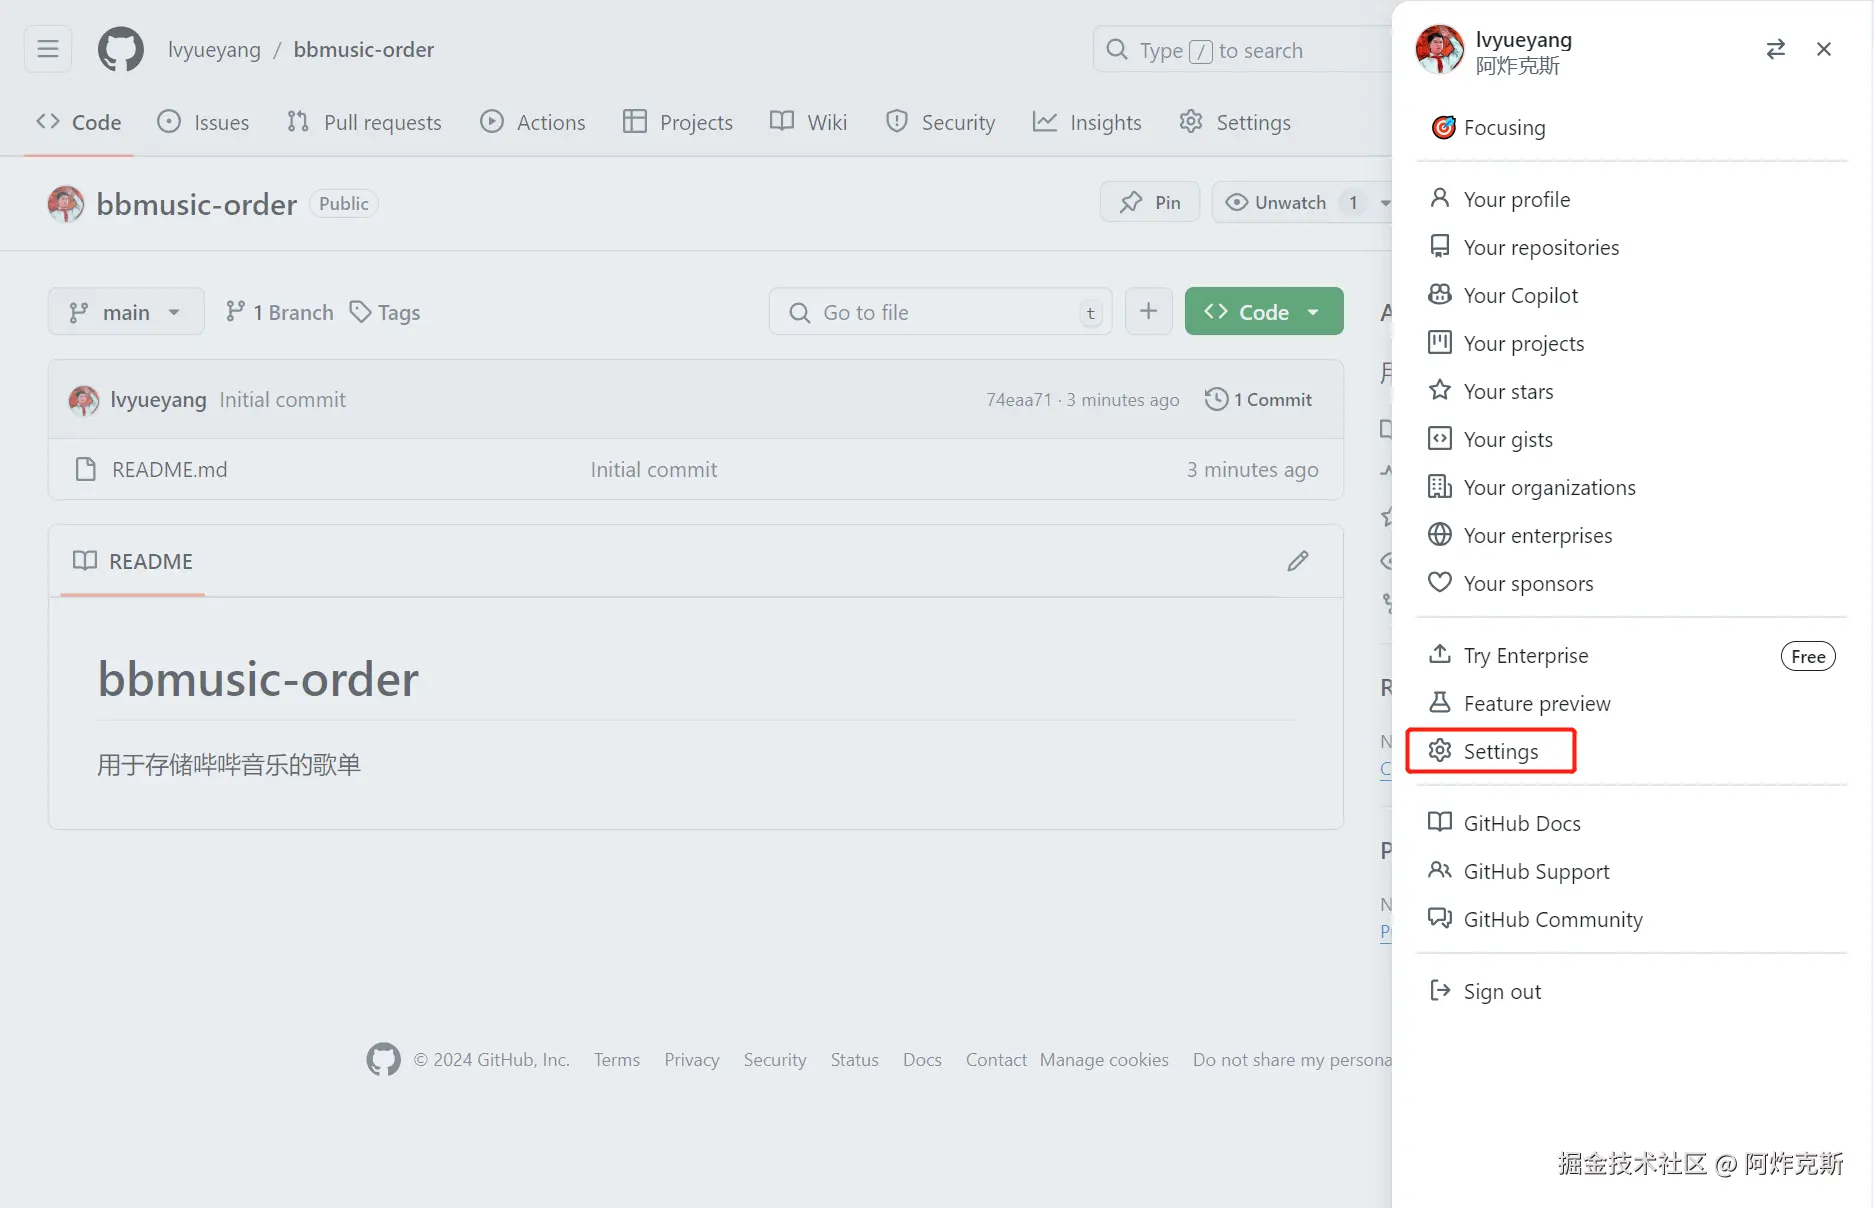Click lvyueyang owner breadcrumb link
Screen dimensions: 1874x1208
click(214, 50)
